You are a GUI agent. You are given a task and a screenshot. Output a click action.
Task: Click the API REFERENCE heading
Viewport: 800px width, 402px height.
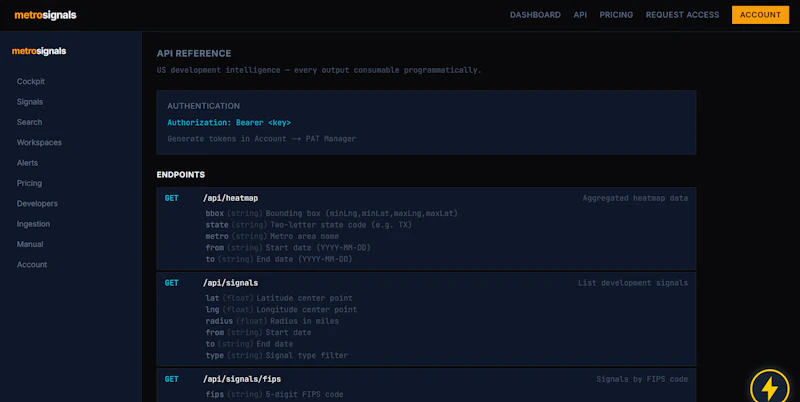(x=194, y=54)
